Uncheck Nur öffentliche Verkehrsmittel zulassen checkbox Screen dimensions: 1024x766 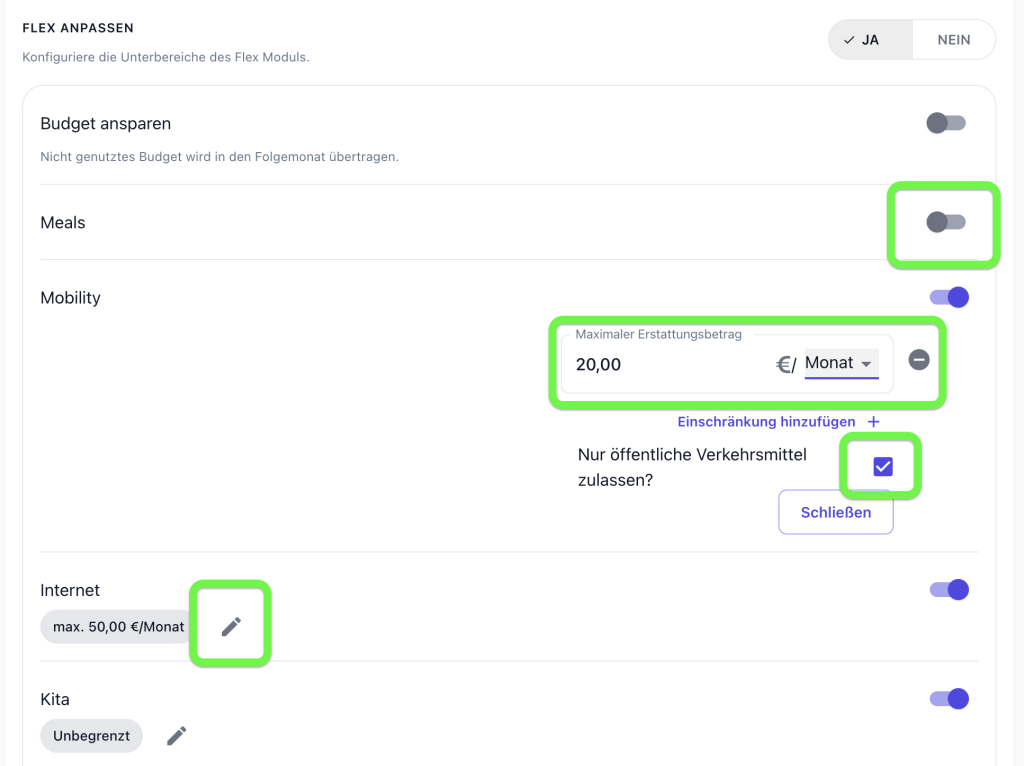point(883,466)
